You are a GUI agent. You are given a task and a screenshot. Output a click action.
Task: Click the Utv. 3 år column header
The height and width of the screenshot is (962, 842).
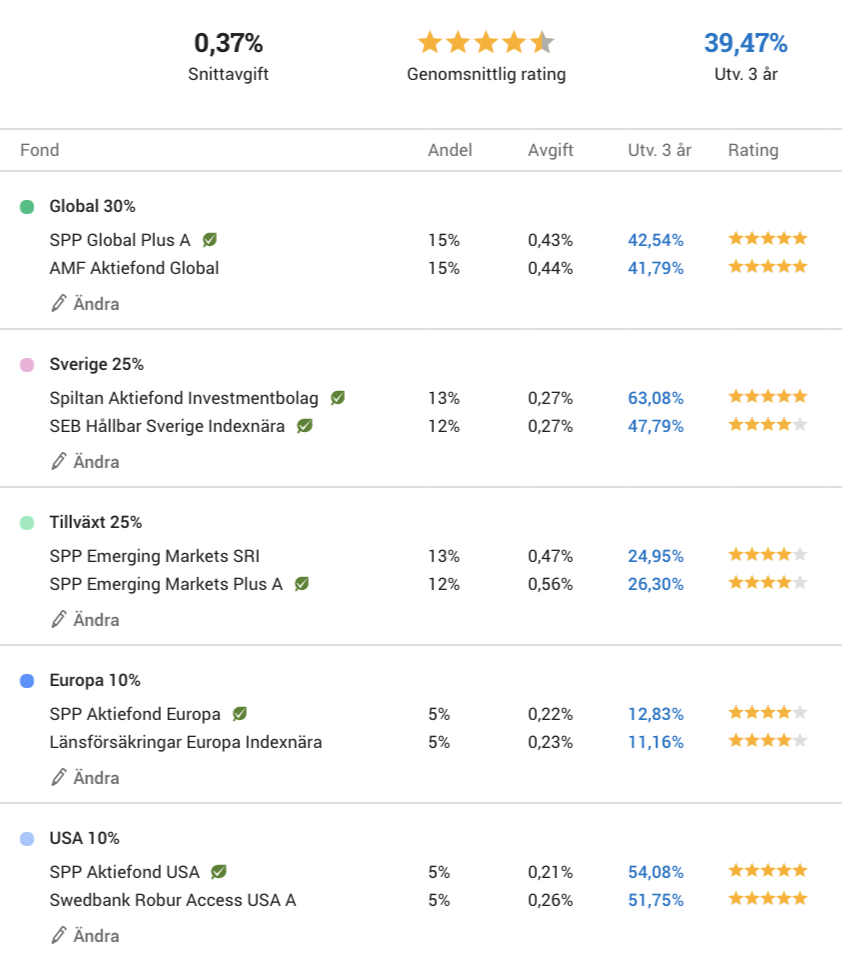tap(659, 150)
